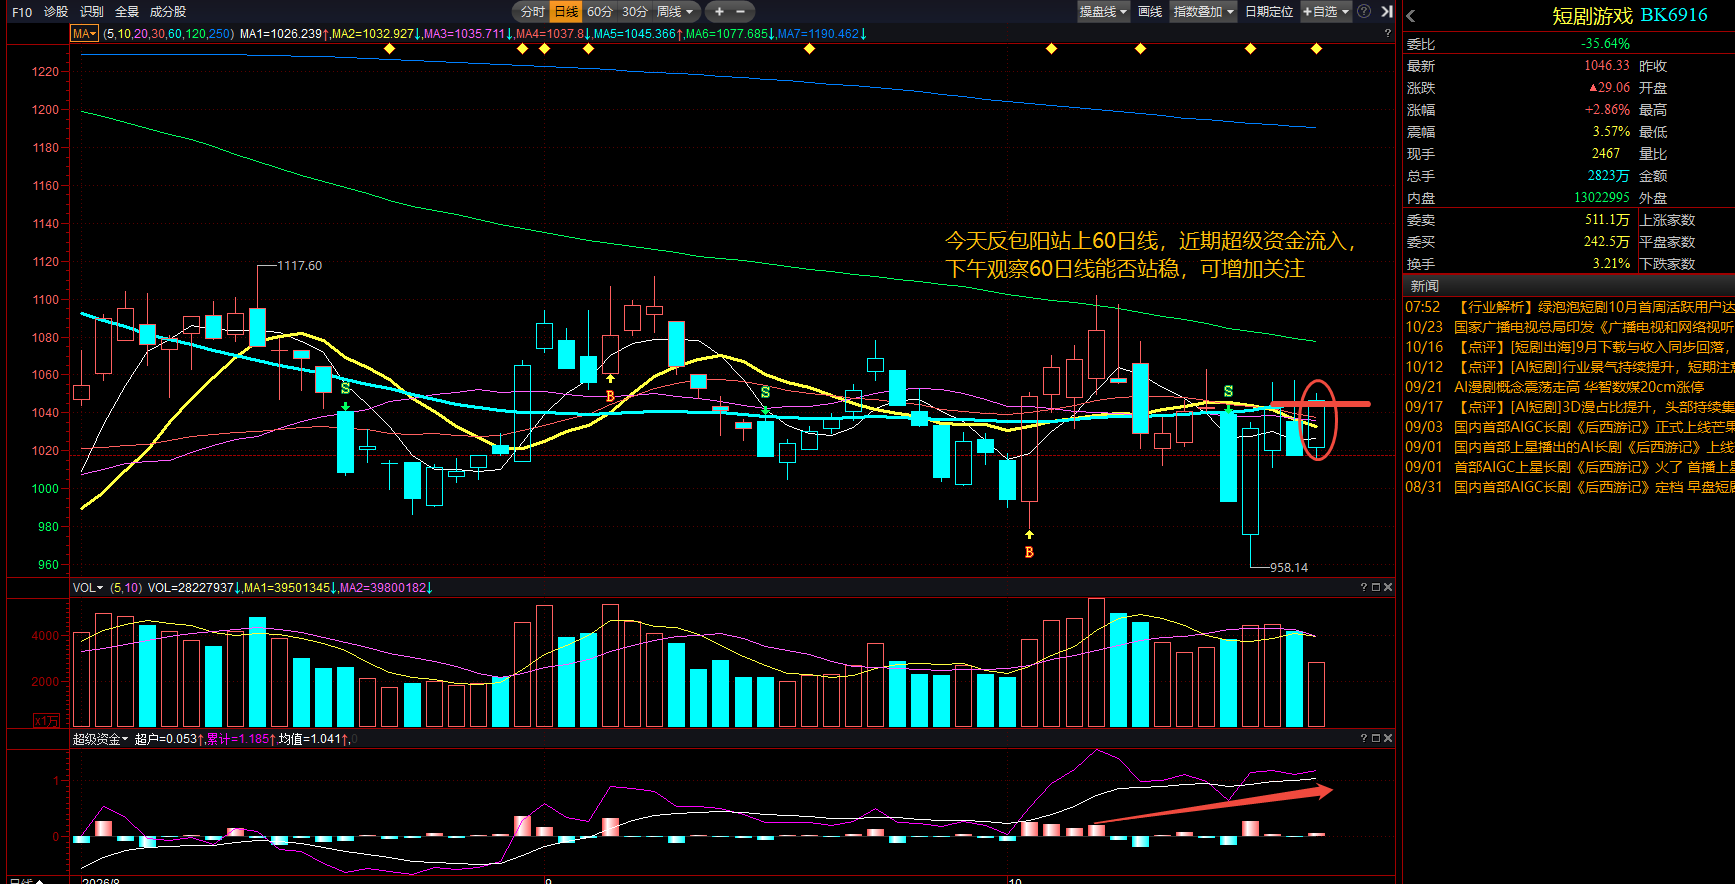Select the 30分 period view
Image resolution: width=1735 pixels, height=884 pixels.
(635, 12)
